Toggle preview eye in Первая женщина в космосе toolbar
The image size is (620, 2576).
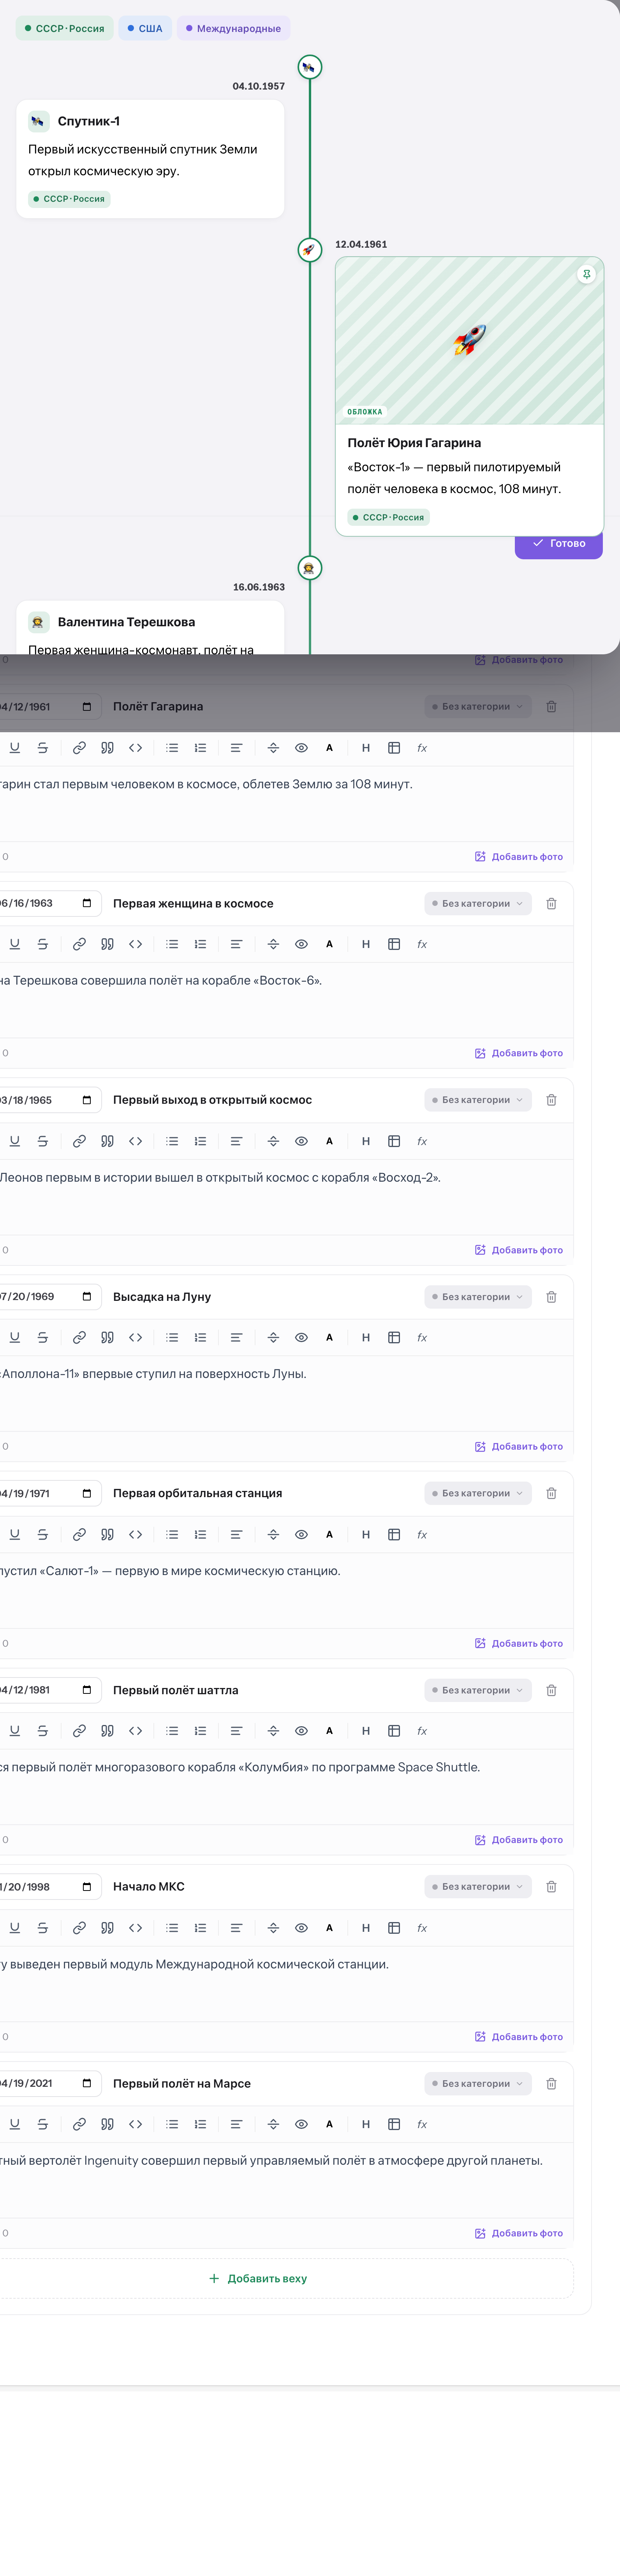pyautogui.click(x=301, y=944)
